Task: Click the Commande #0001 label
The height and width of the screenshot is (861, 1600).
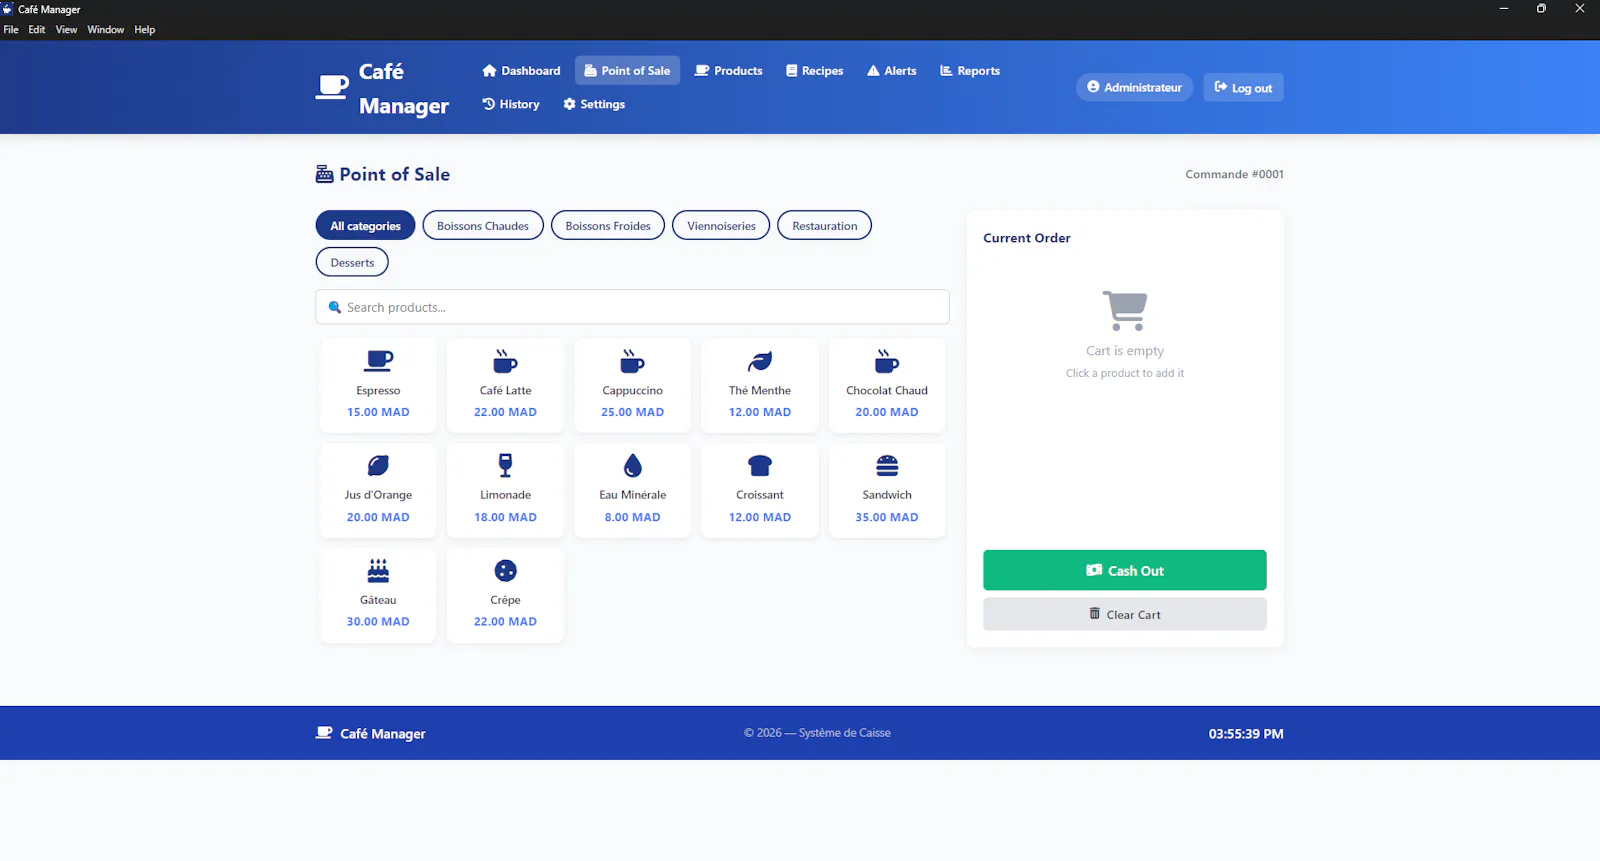Action: tap(1234, 174)
